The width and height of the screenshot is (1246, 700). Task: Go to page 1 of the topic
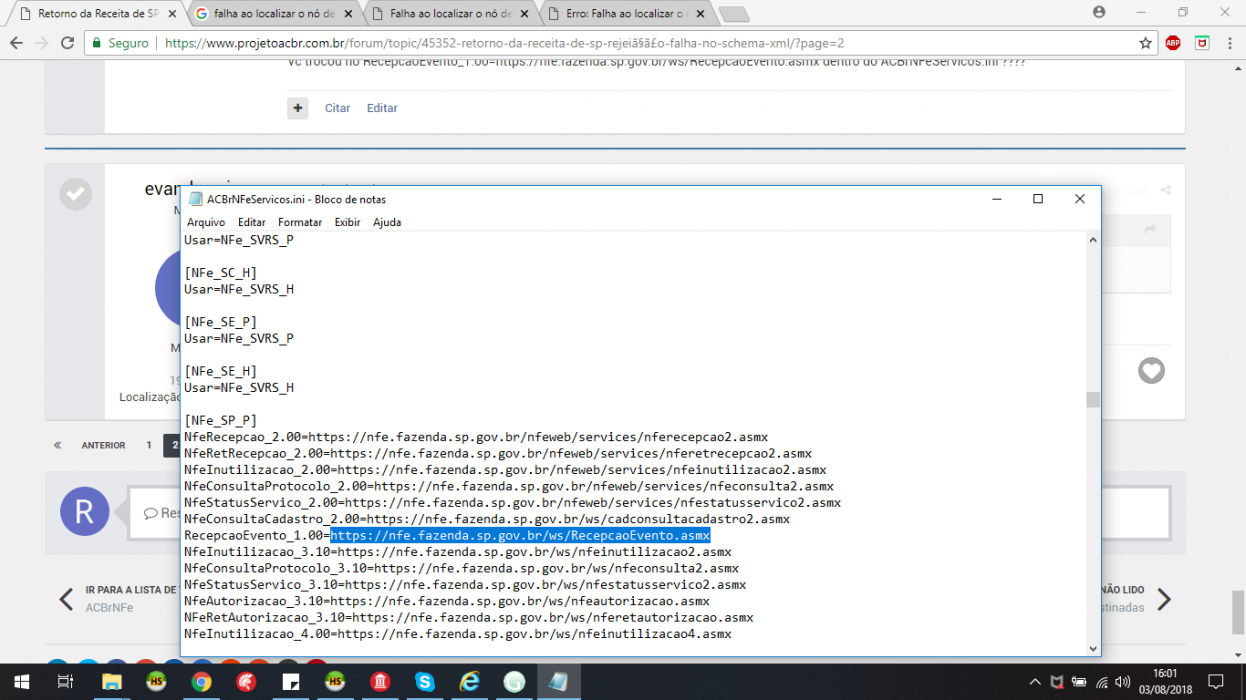click(x=149, y=445)
